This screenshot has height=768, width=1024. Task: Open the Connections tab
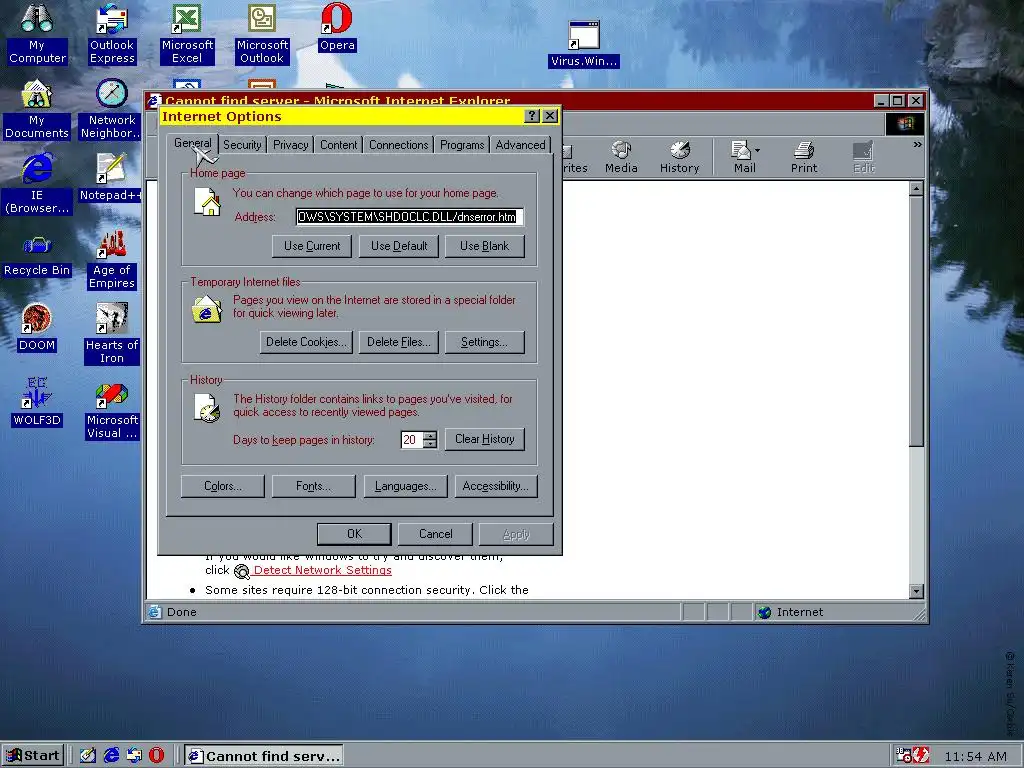tap(398, 145)
